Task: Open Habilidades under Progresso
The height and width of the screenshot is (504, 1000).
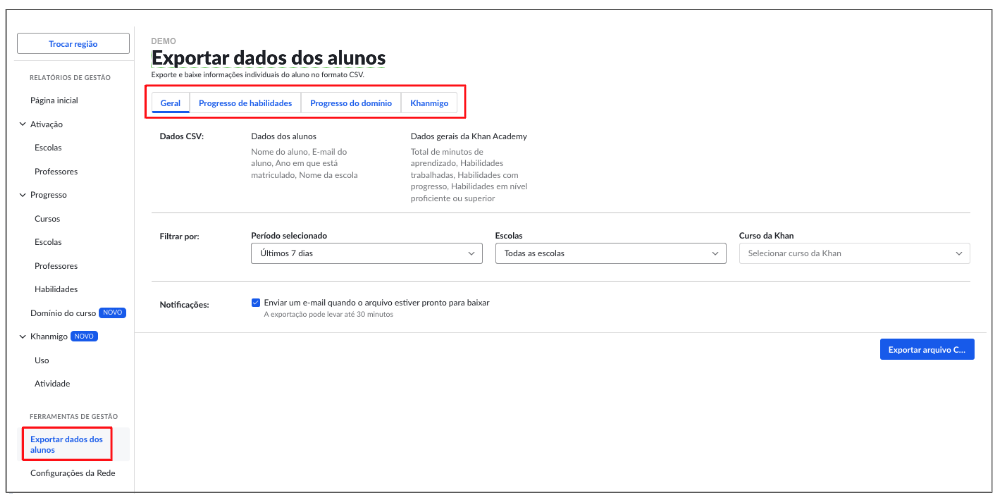Action: [x=56, y=290]
